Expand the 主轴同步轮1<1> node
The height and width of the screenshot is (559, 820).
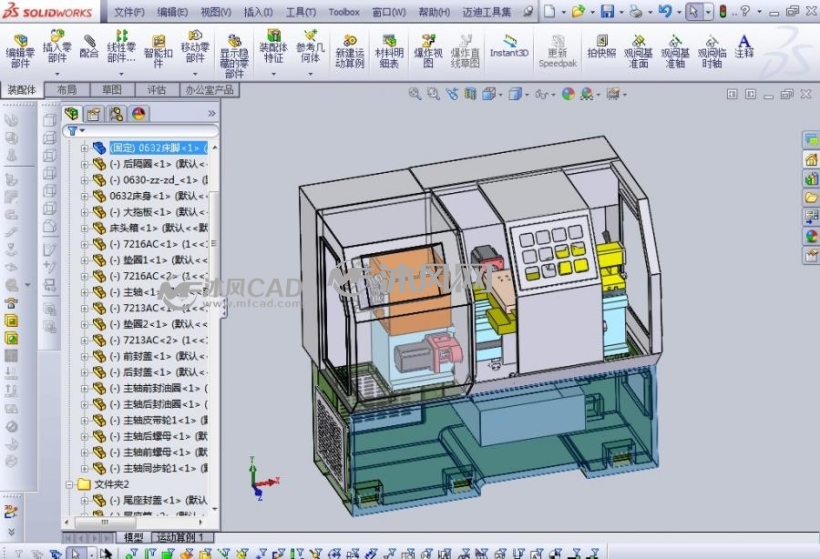(x=84, y=468)
